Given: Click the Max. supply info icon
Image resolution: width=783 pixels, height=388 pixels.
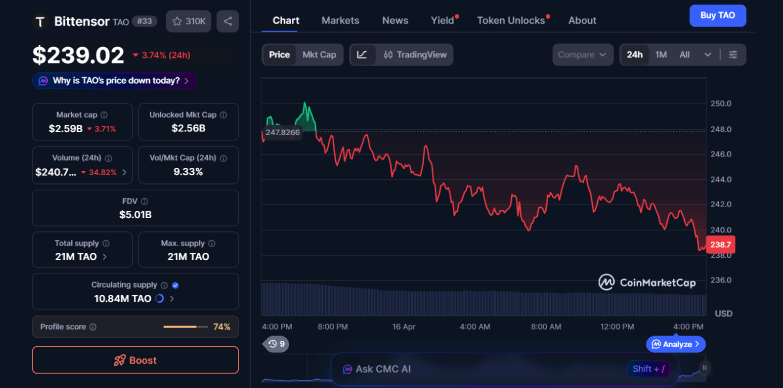Looking at the screenshot, I should coord(212,243).
